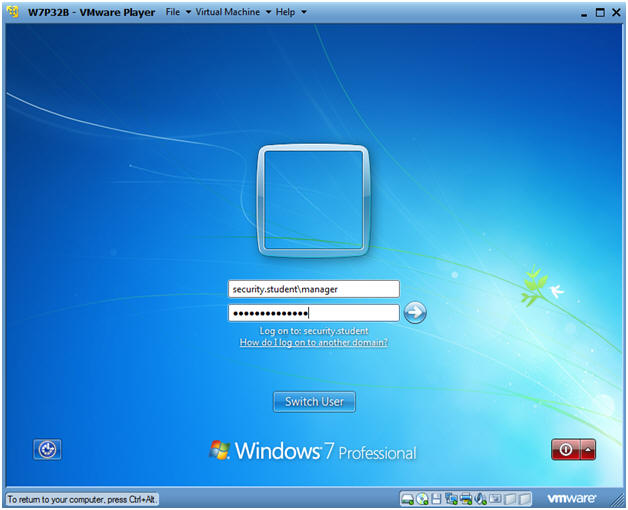Submit login with the arrow button
This screenshot has height=510, width=628.
point(415,312)
